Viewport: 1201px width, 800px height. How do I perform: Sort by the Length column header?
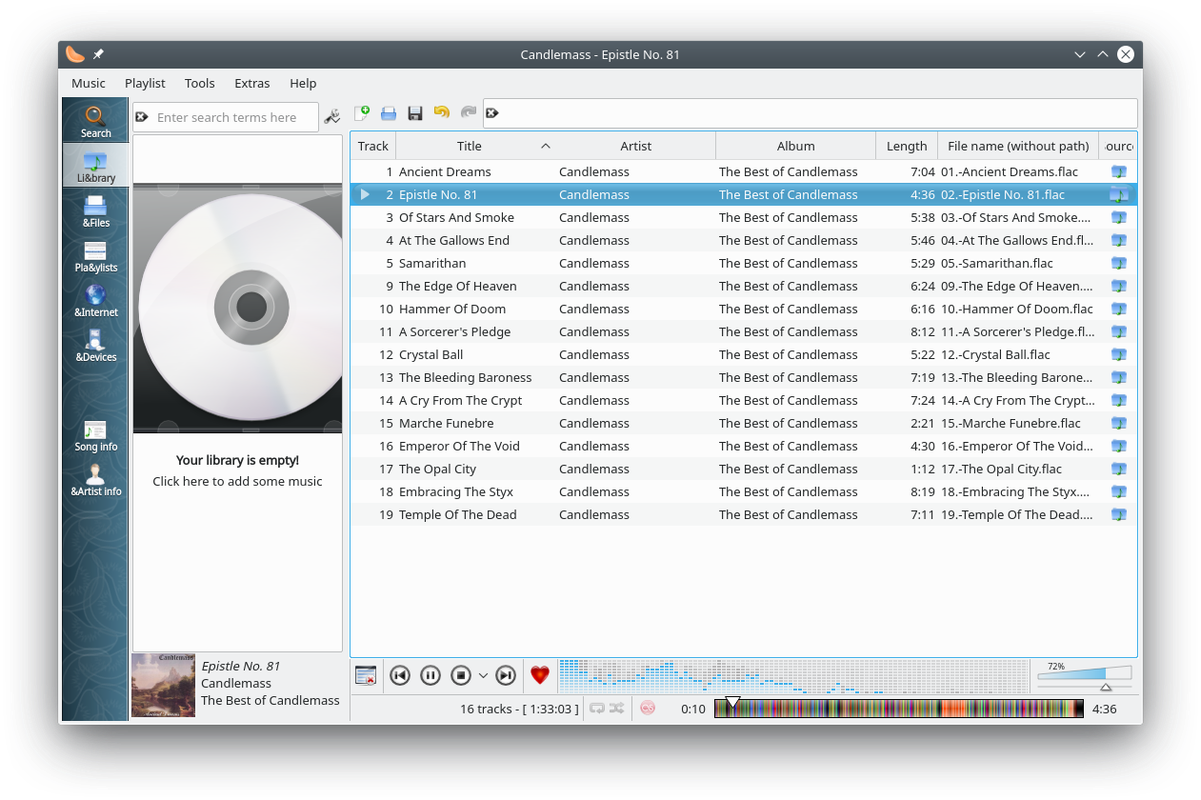[x=907, y=146]
